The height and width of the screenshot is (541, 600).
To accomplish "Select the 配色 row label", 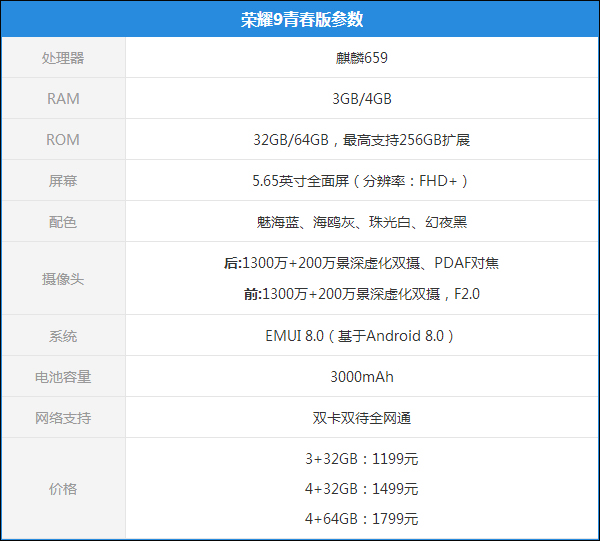I will [x=63, y=222].
